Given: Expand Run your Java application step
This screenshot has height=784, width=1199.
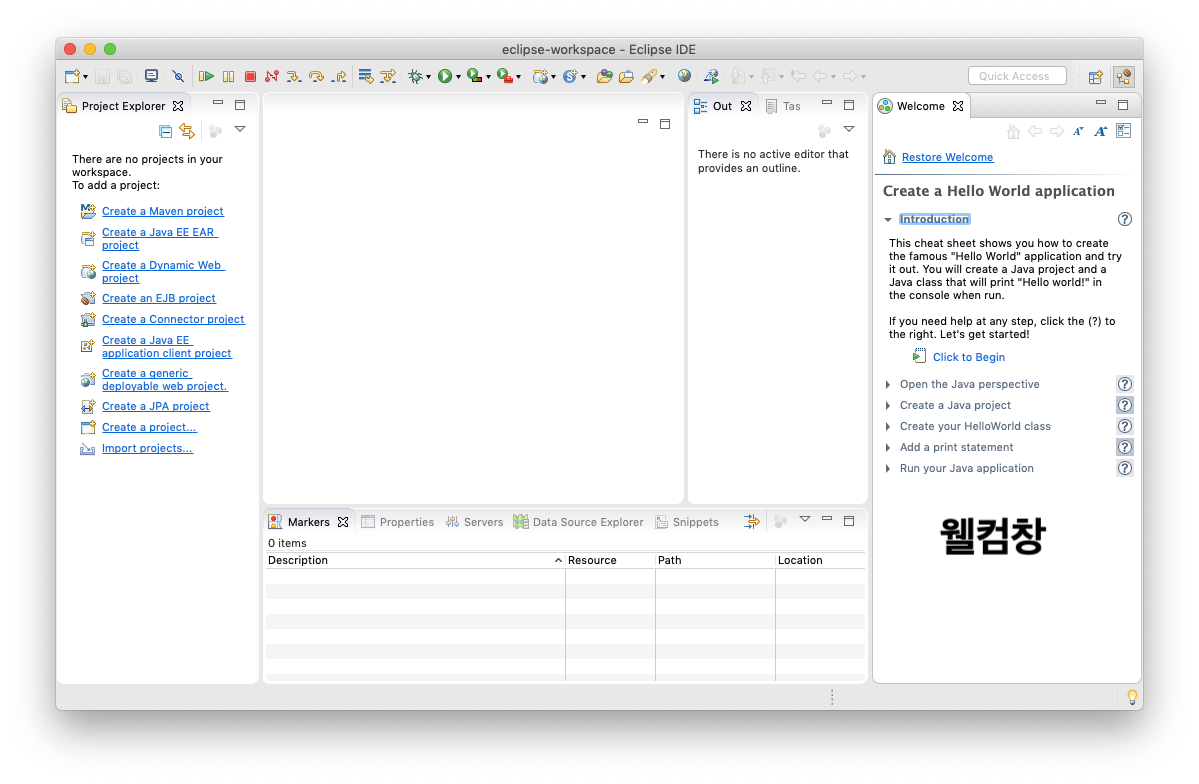Looking at the screenshot, I should click(x=888, y=468).
